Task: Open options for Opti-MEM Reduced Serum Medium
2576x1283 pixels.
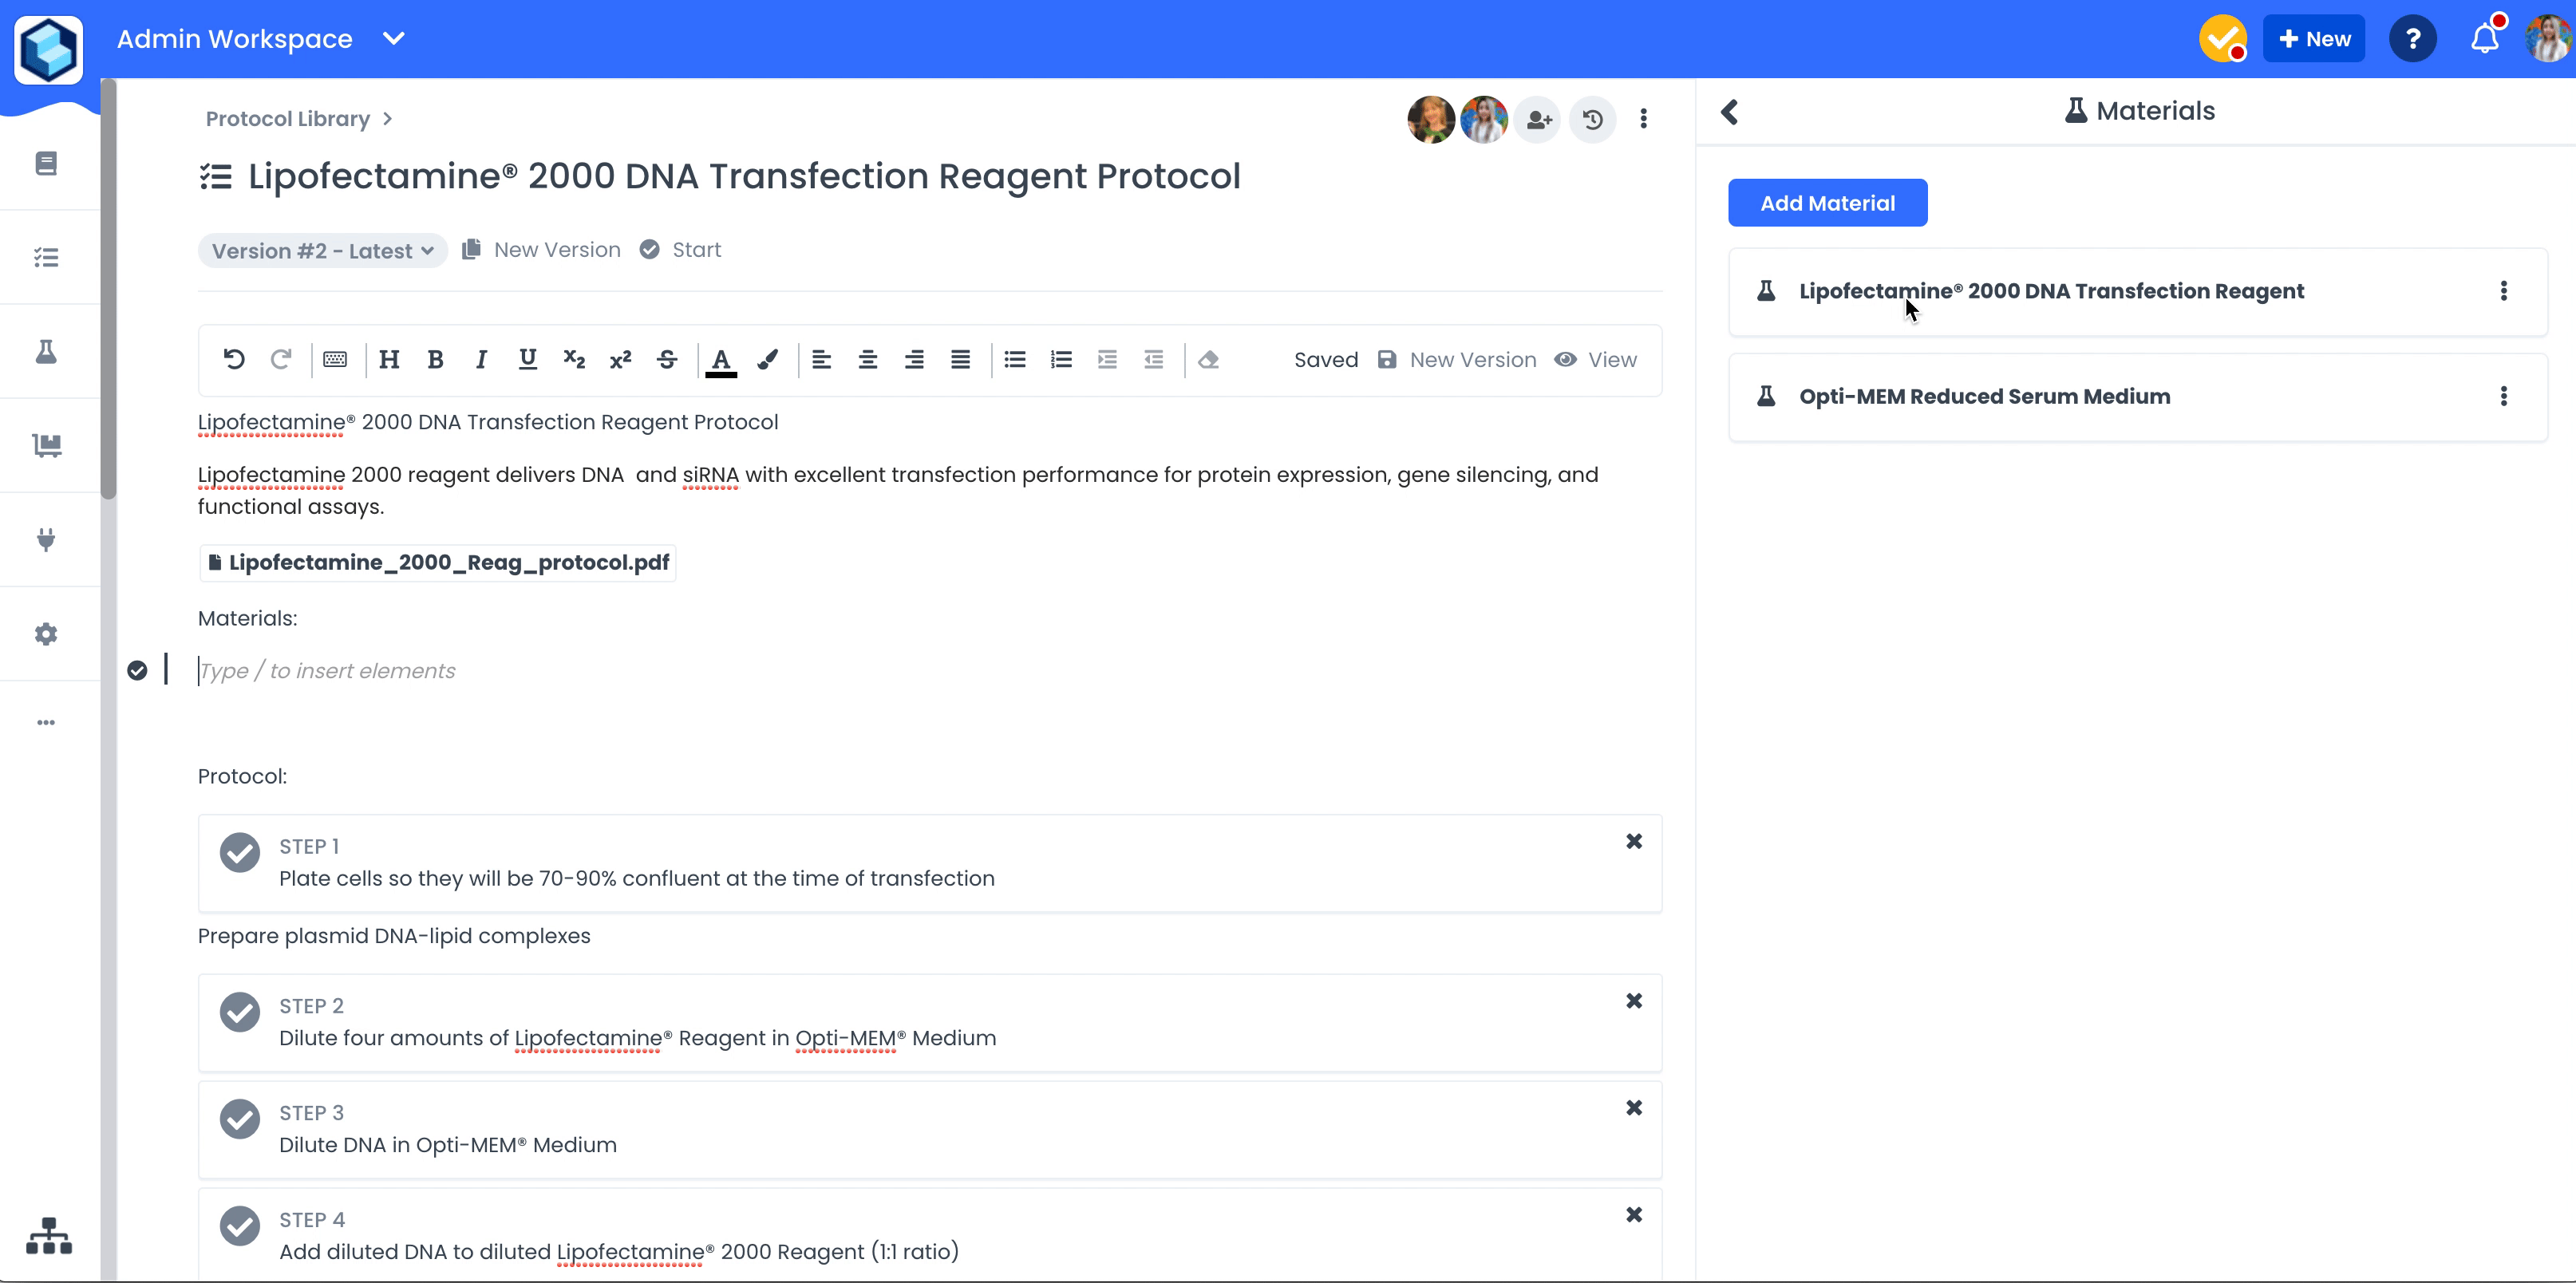Action: pos(2503,396)
